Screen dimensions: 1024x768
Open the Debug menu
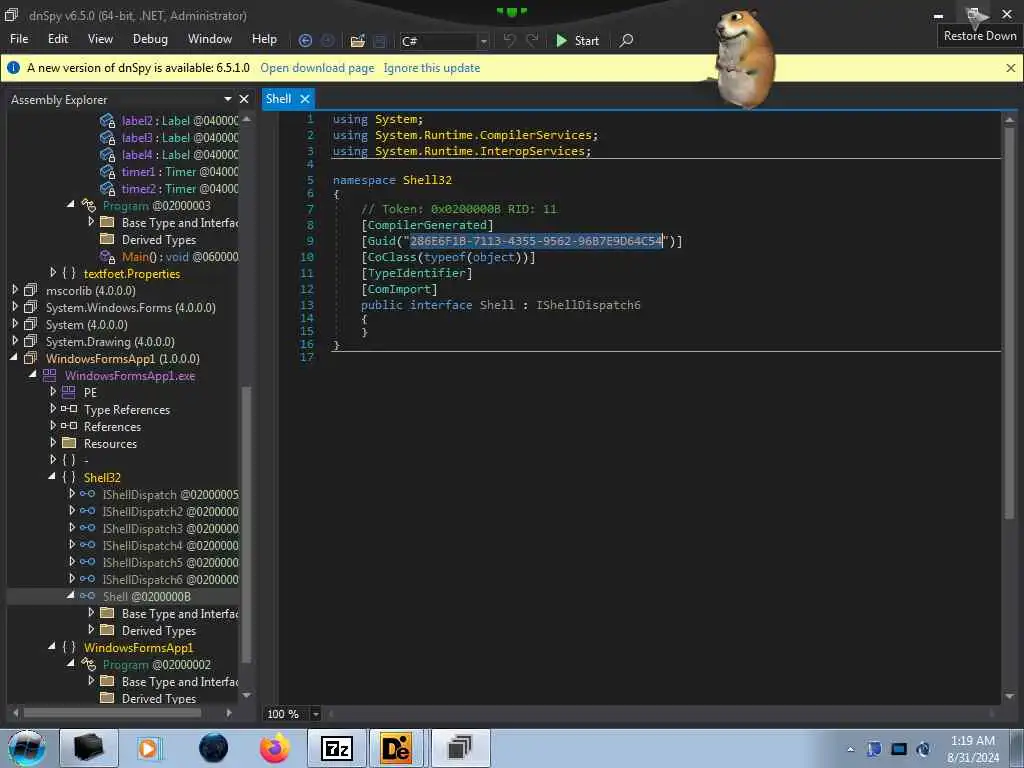click(x=150, y=39)
